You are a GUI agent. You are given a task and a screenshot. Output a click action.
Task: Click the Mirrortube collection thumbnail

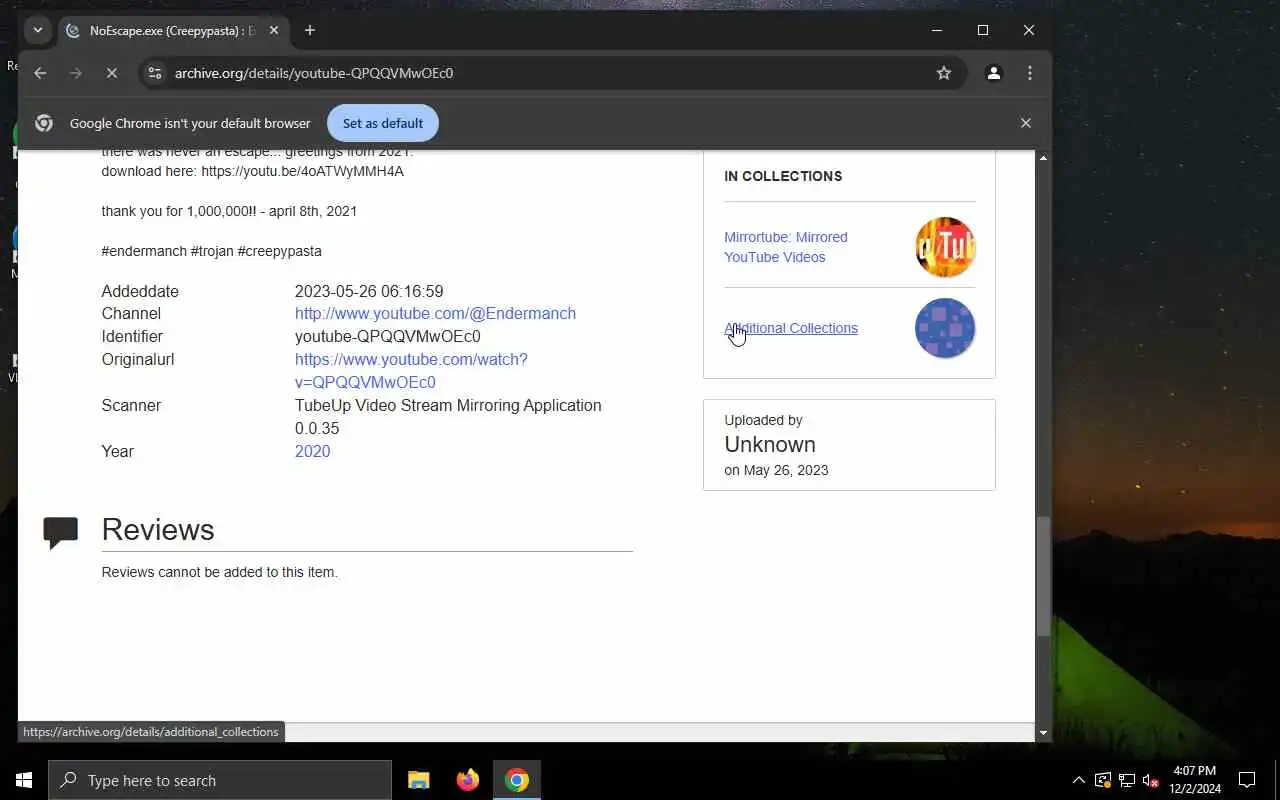coord(945,247)
